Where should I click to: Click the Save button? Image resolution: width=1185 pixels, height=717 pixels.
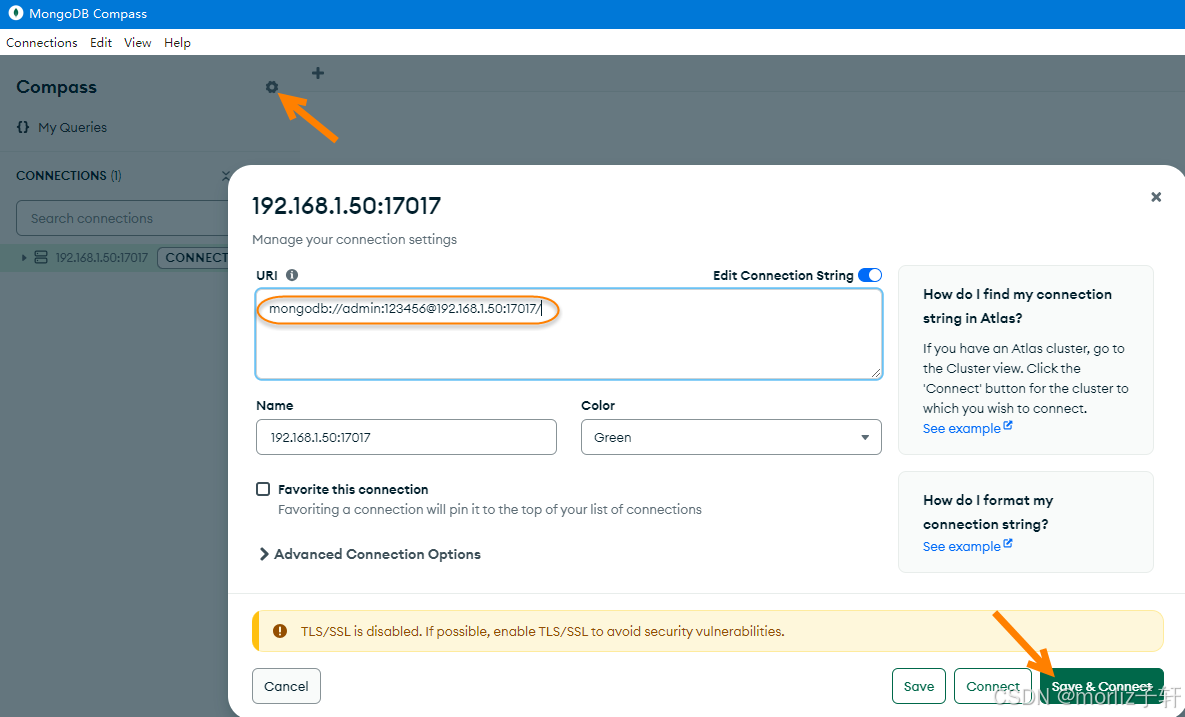pos(918,686)
